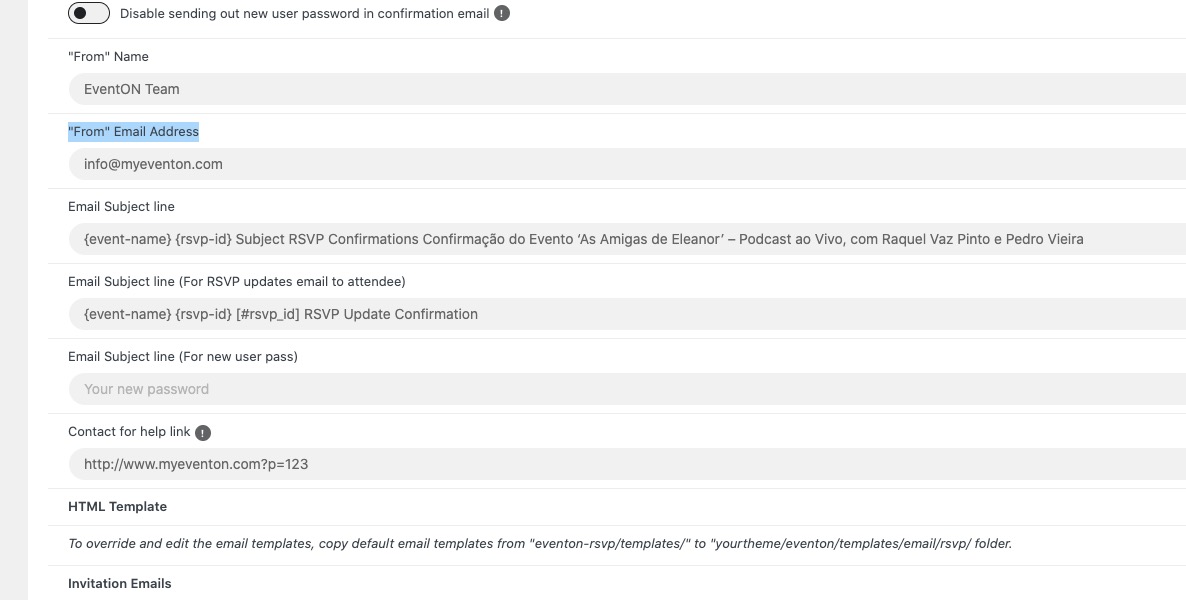This screenshot has width=1186, height=600.
Task: Select the Invitation Emails section heading
Action: (x=120, y=583)
